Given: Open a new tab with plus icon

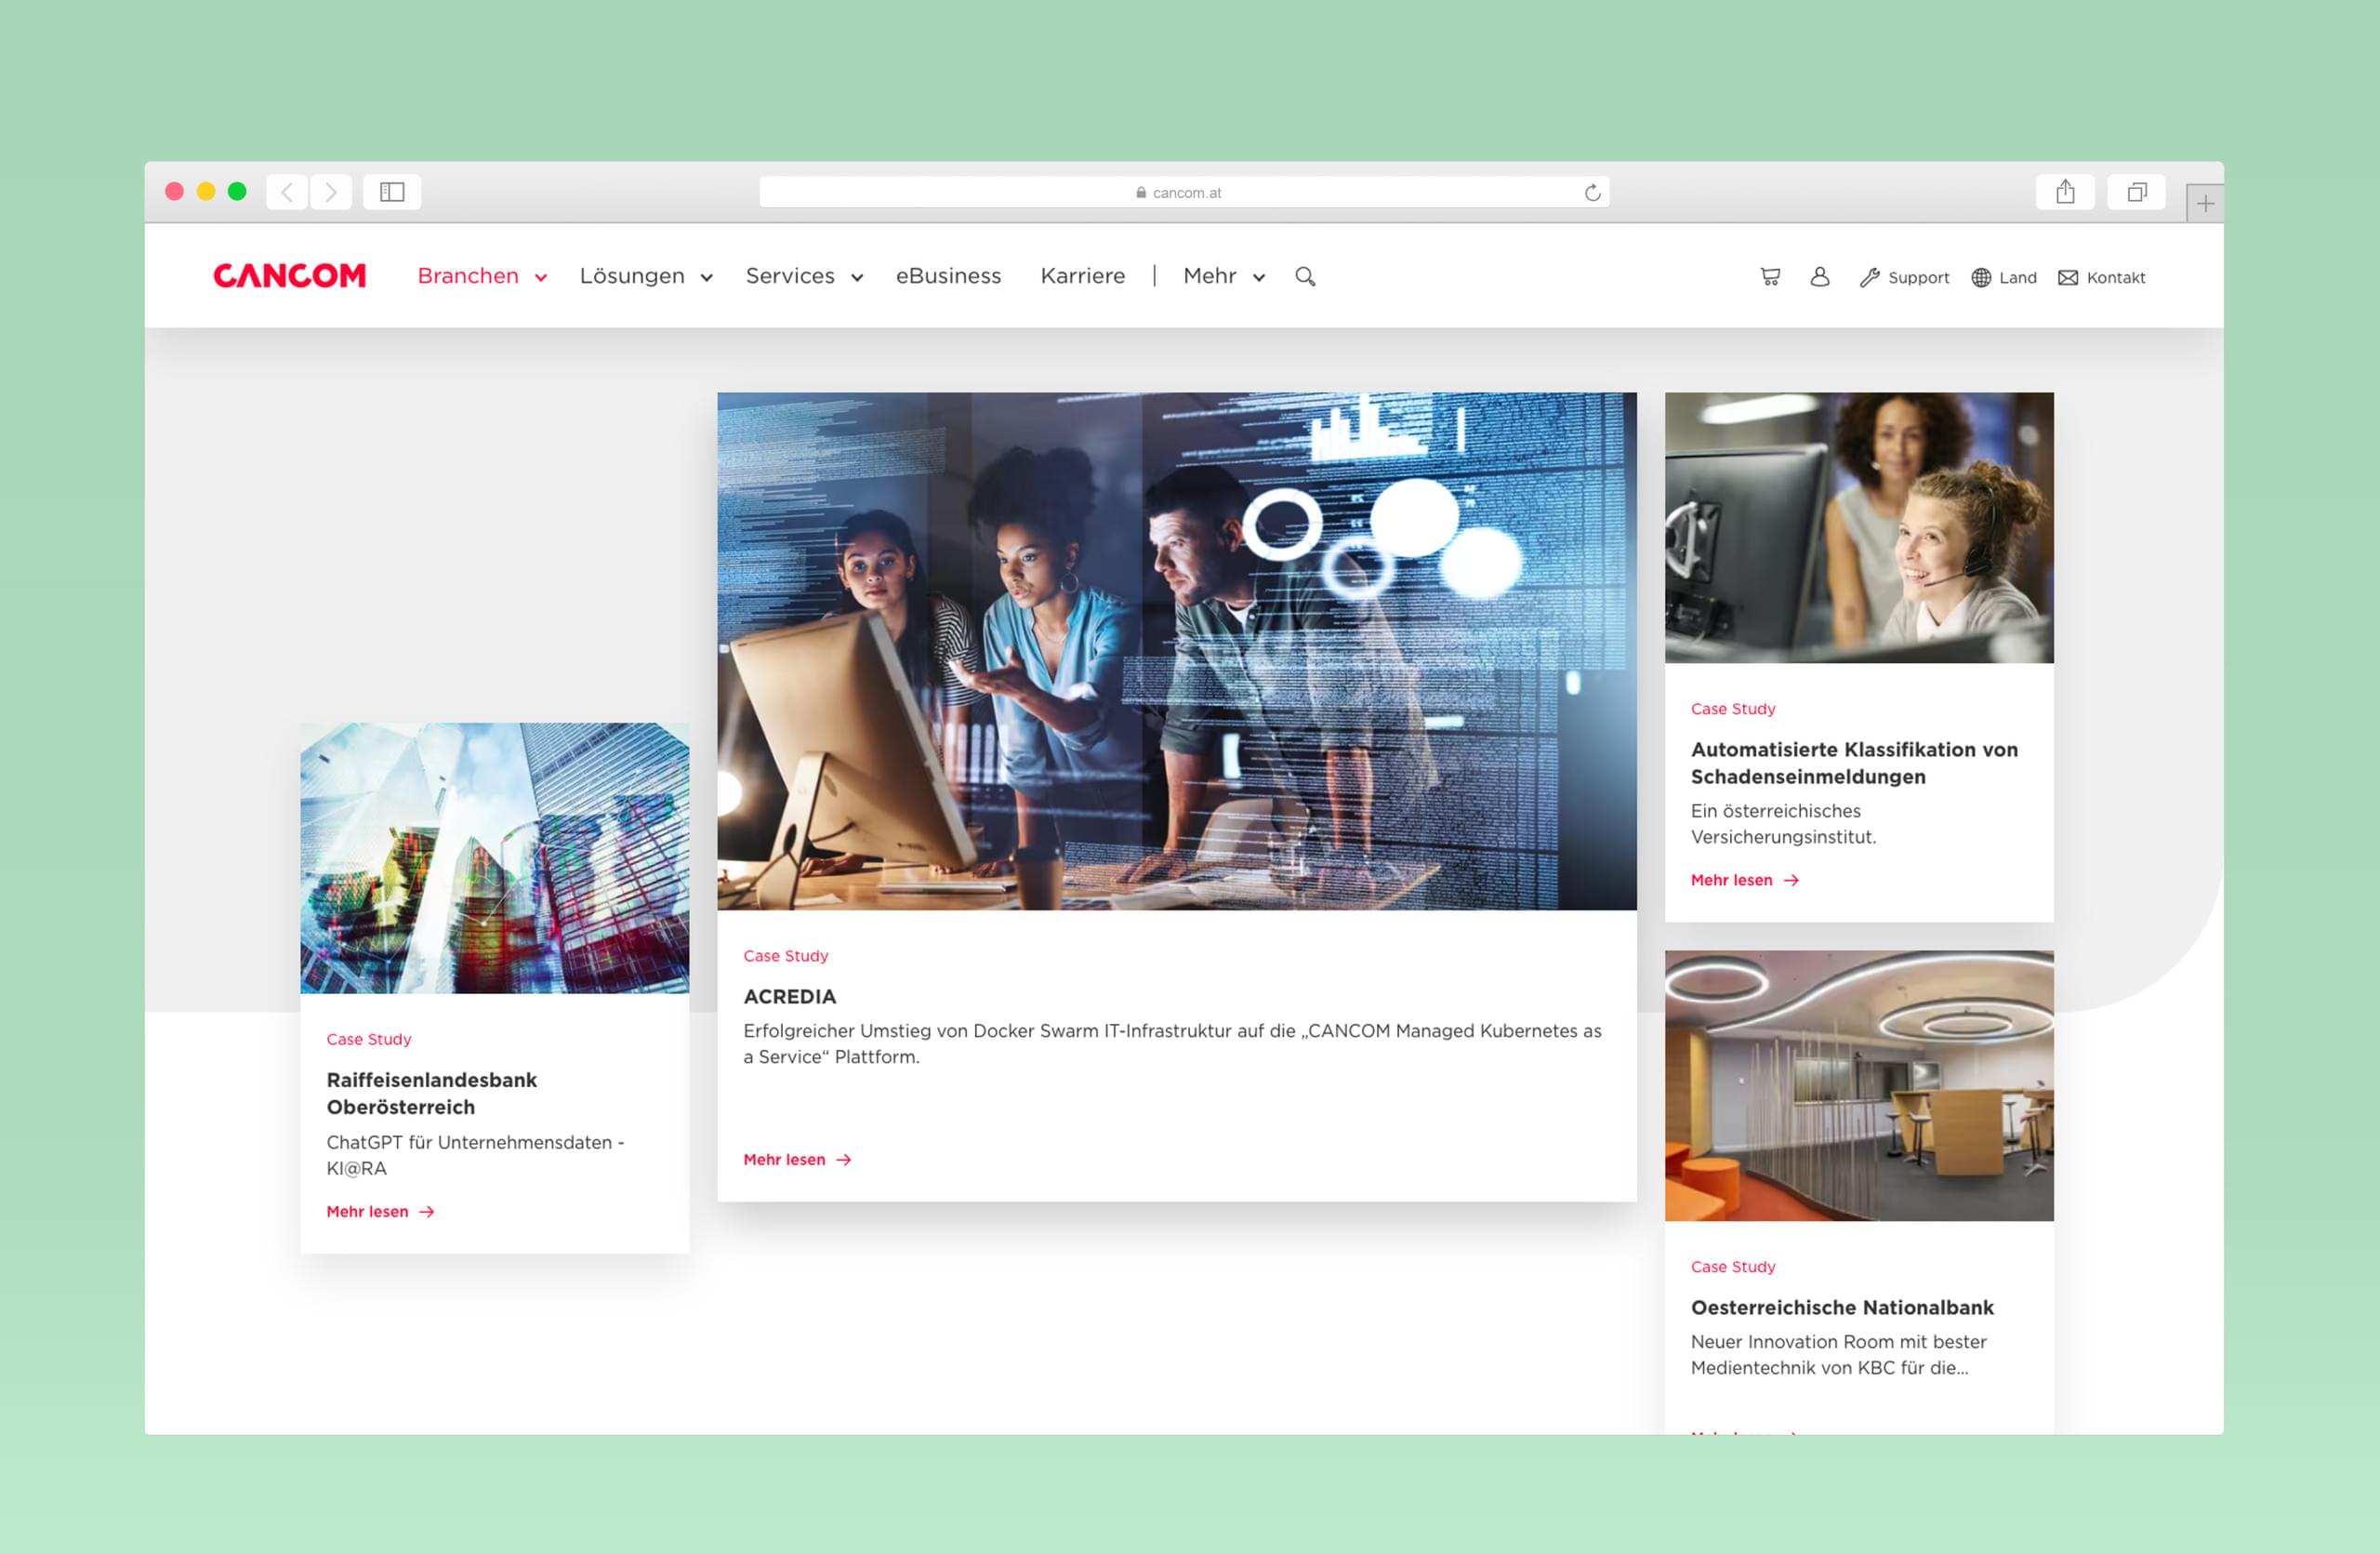Looking at the screenshot, I should (x=2205, y=204).
